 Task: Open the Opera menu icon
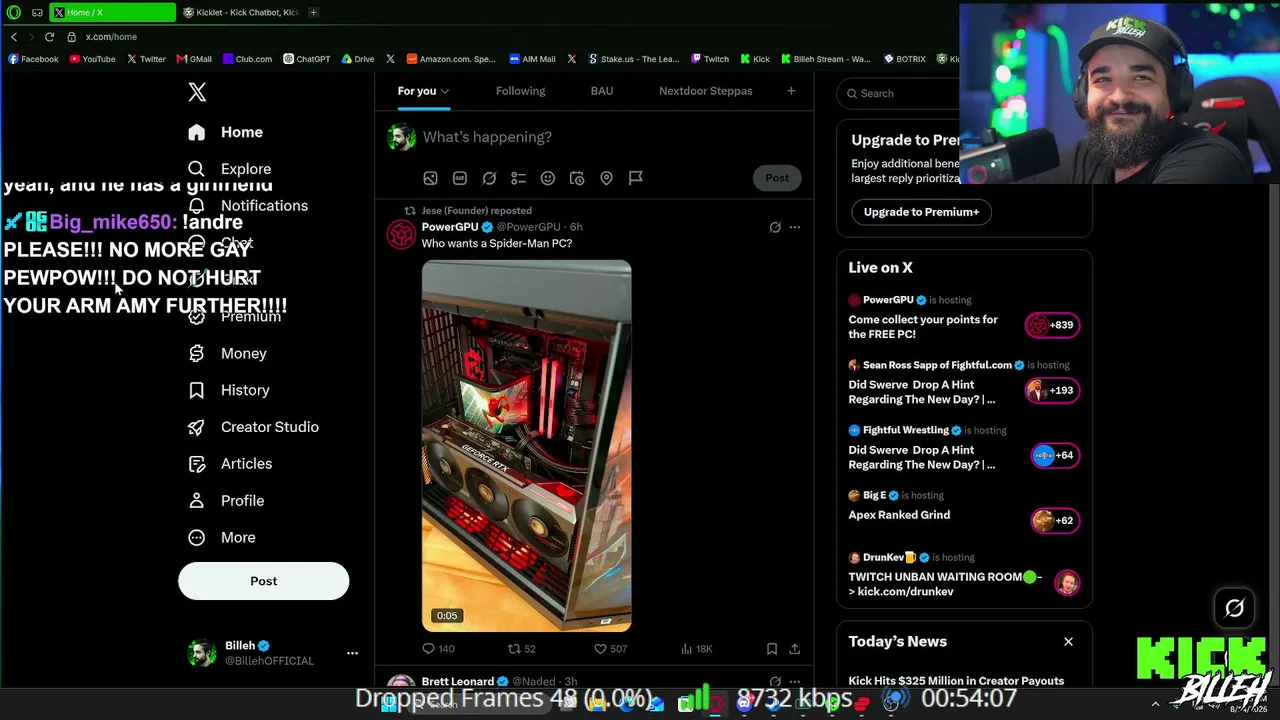[14, 12]
